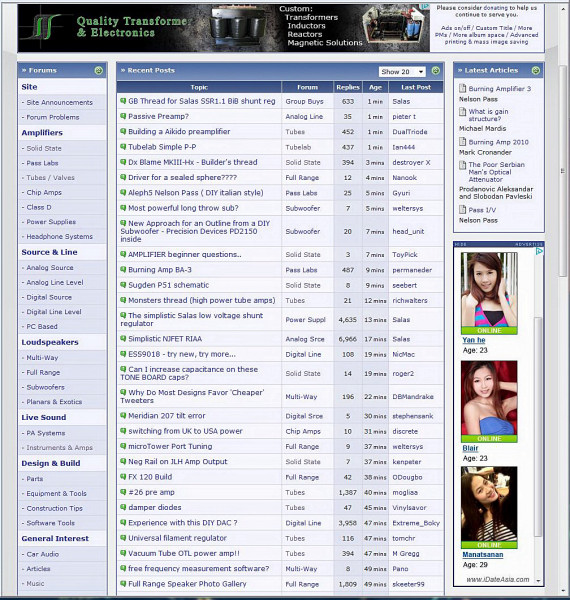Sort by Age column header
Image resolution: width=570 pixels, height=600 pixels.
(375, 87)
